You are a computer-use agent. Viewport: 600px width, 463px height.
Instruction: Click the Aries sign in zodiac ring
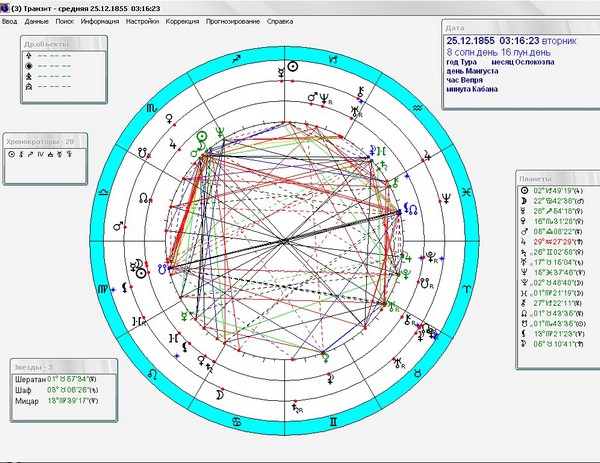click(x=466, y=289)
